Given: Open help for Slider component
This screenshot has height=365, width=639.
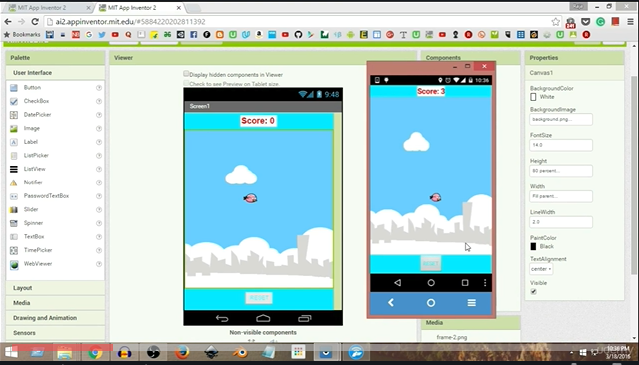Looking at the screenshot, I should tap(99, 209).
